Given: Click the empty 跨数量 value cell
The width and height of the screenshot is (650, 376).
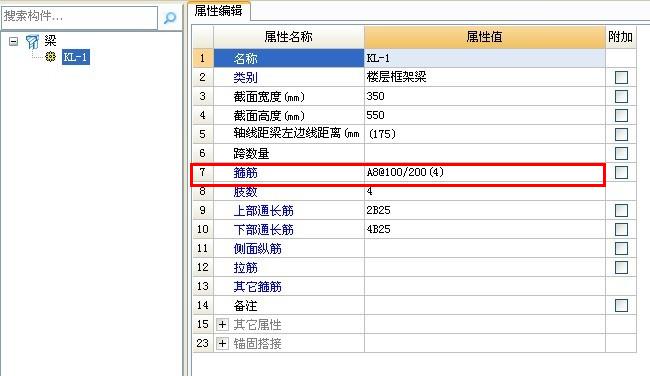Looking at the screenshot, I should tap(485, 153).
